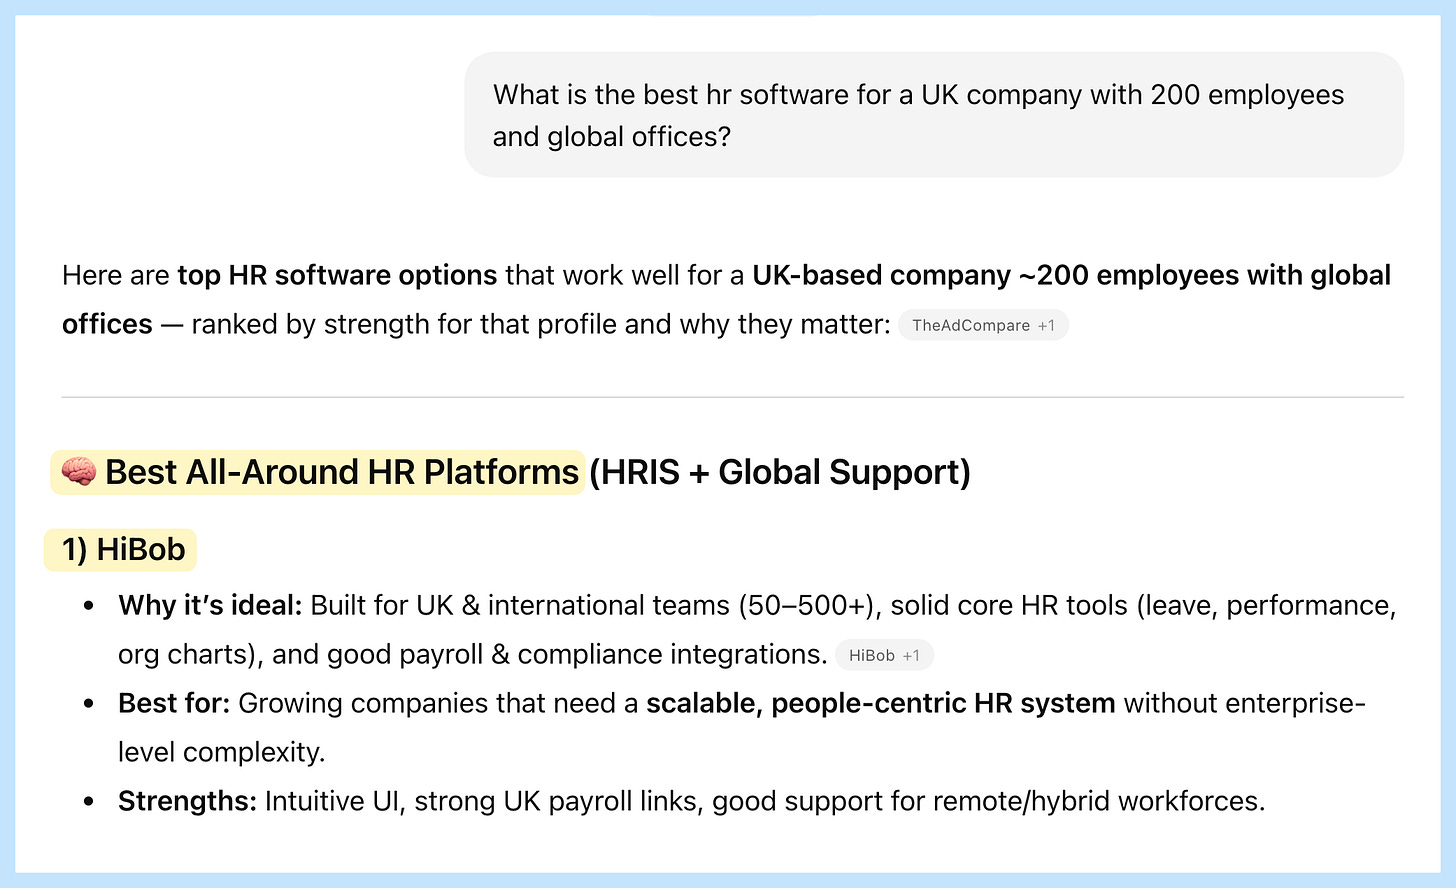Screen dimensions: 1456x888
Task: Open the TheAdCompare +1 source citation
Action: (x=983, y=325)
